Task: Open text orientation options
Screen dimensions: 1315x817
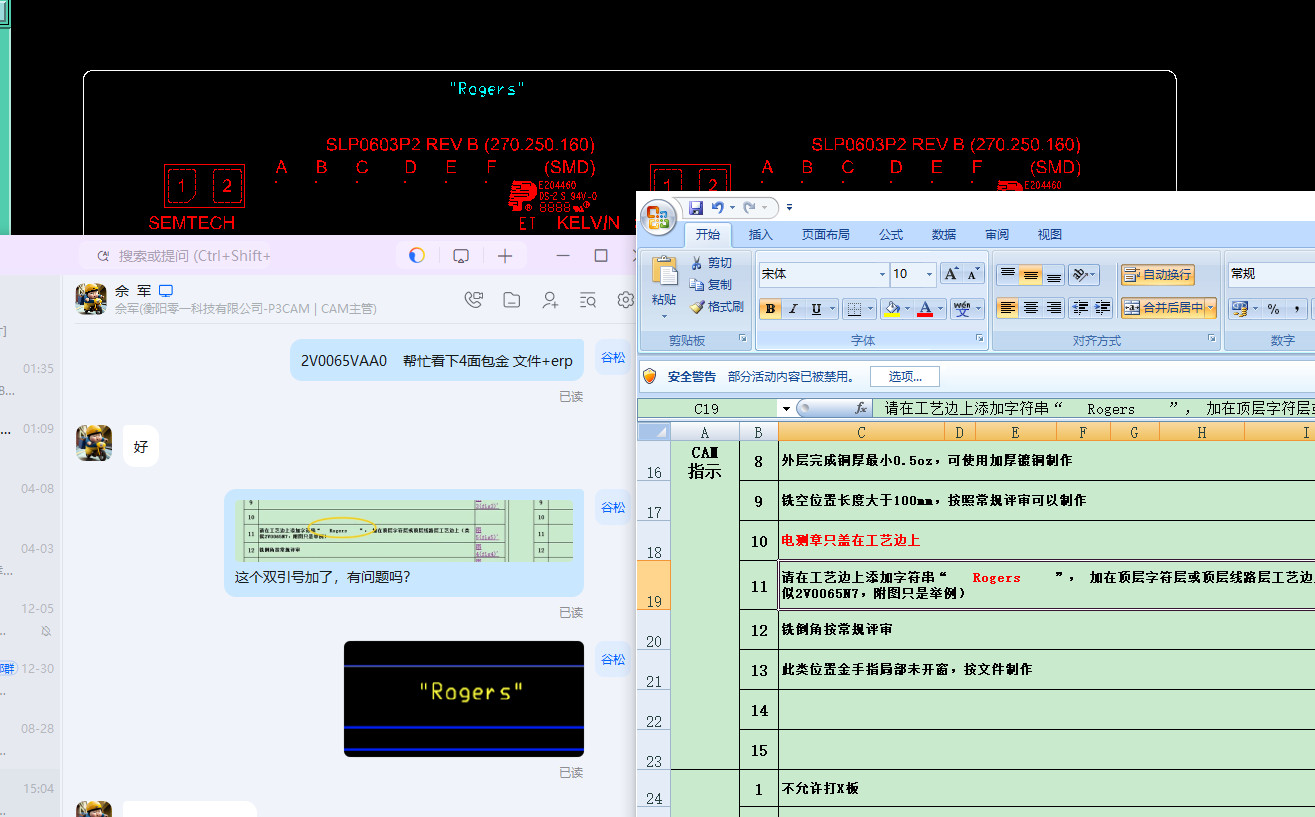Action: coord(1083,274)
